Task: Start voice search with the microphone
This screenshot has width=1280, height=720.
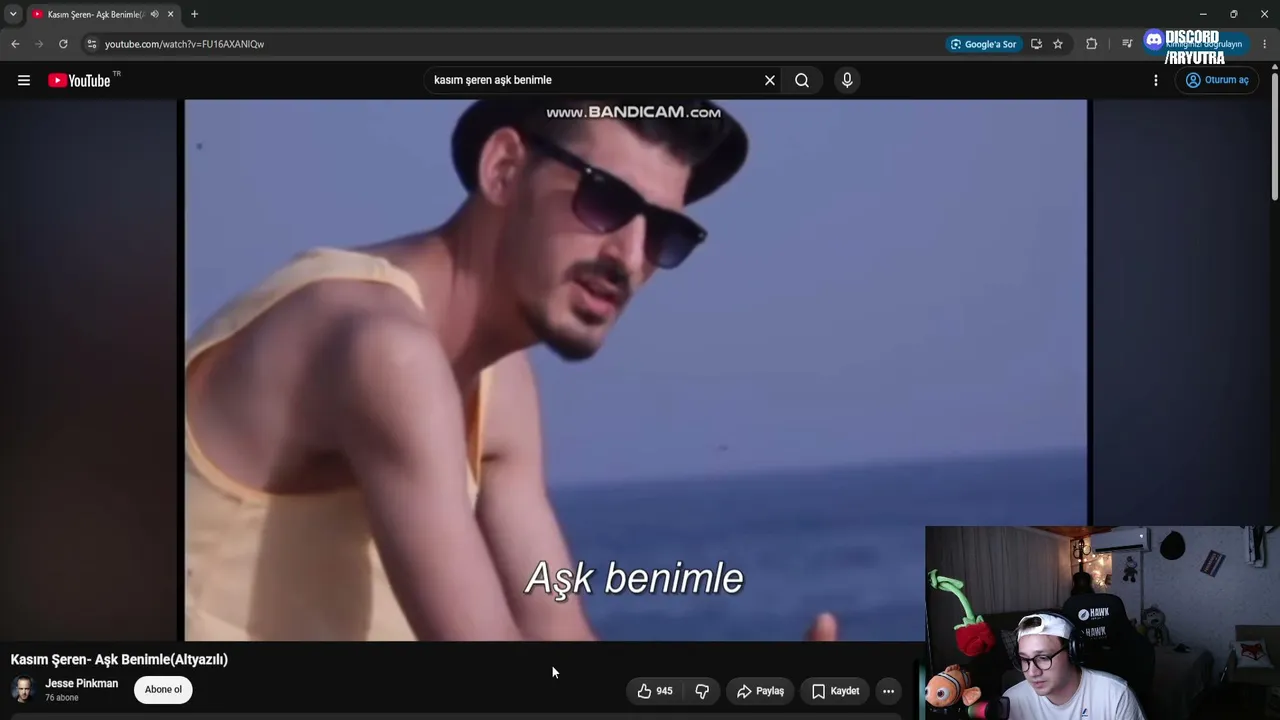Action: (x=847, y=80)
